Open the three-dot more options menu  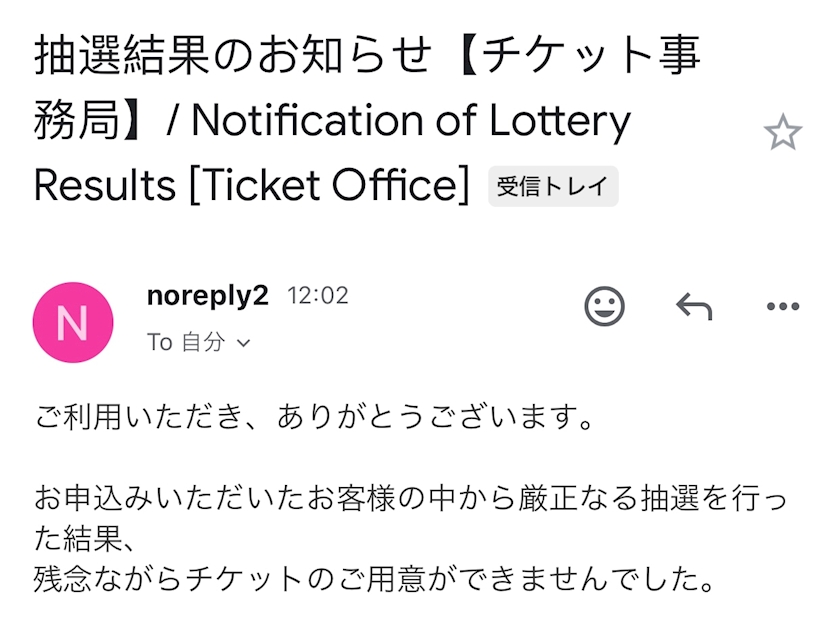(782, 307)
